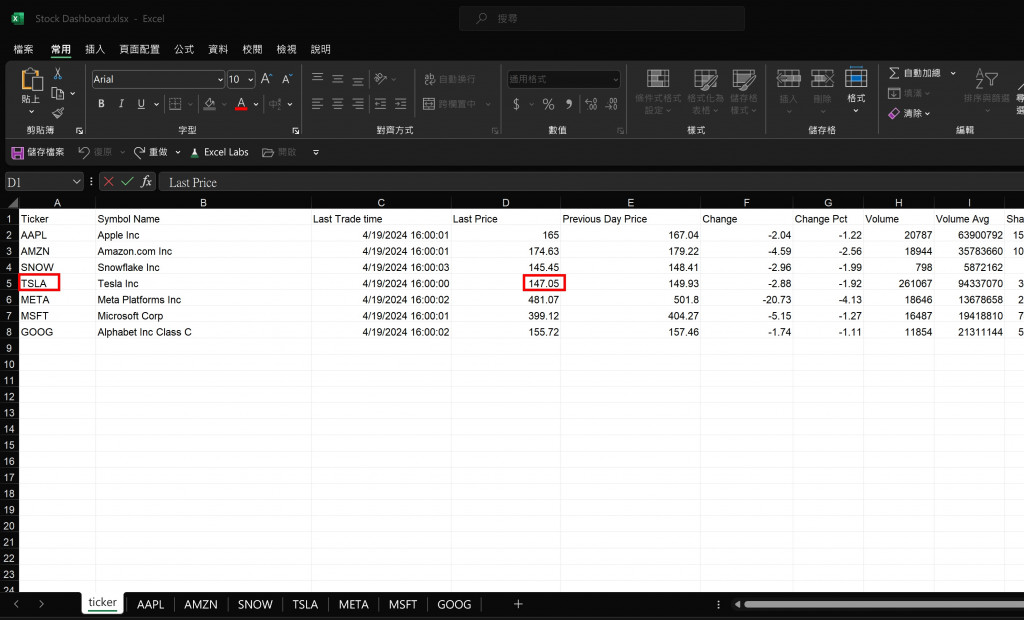Select the Snowflake Inc cell
The height and width of the screenshot is (620, 1024).
(203, 267)
